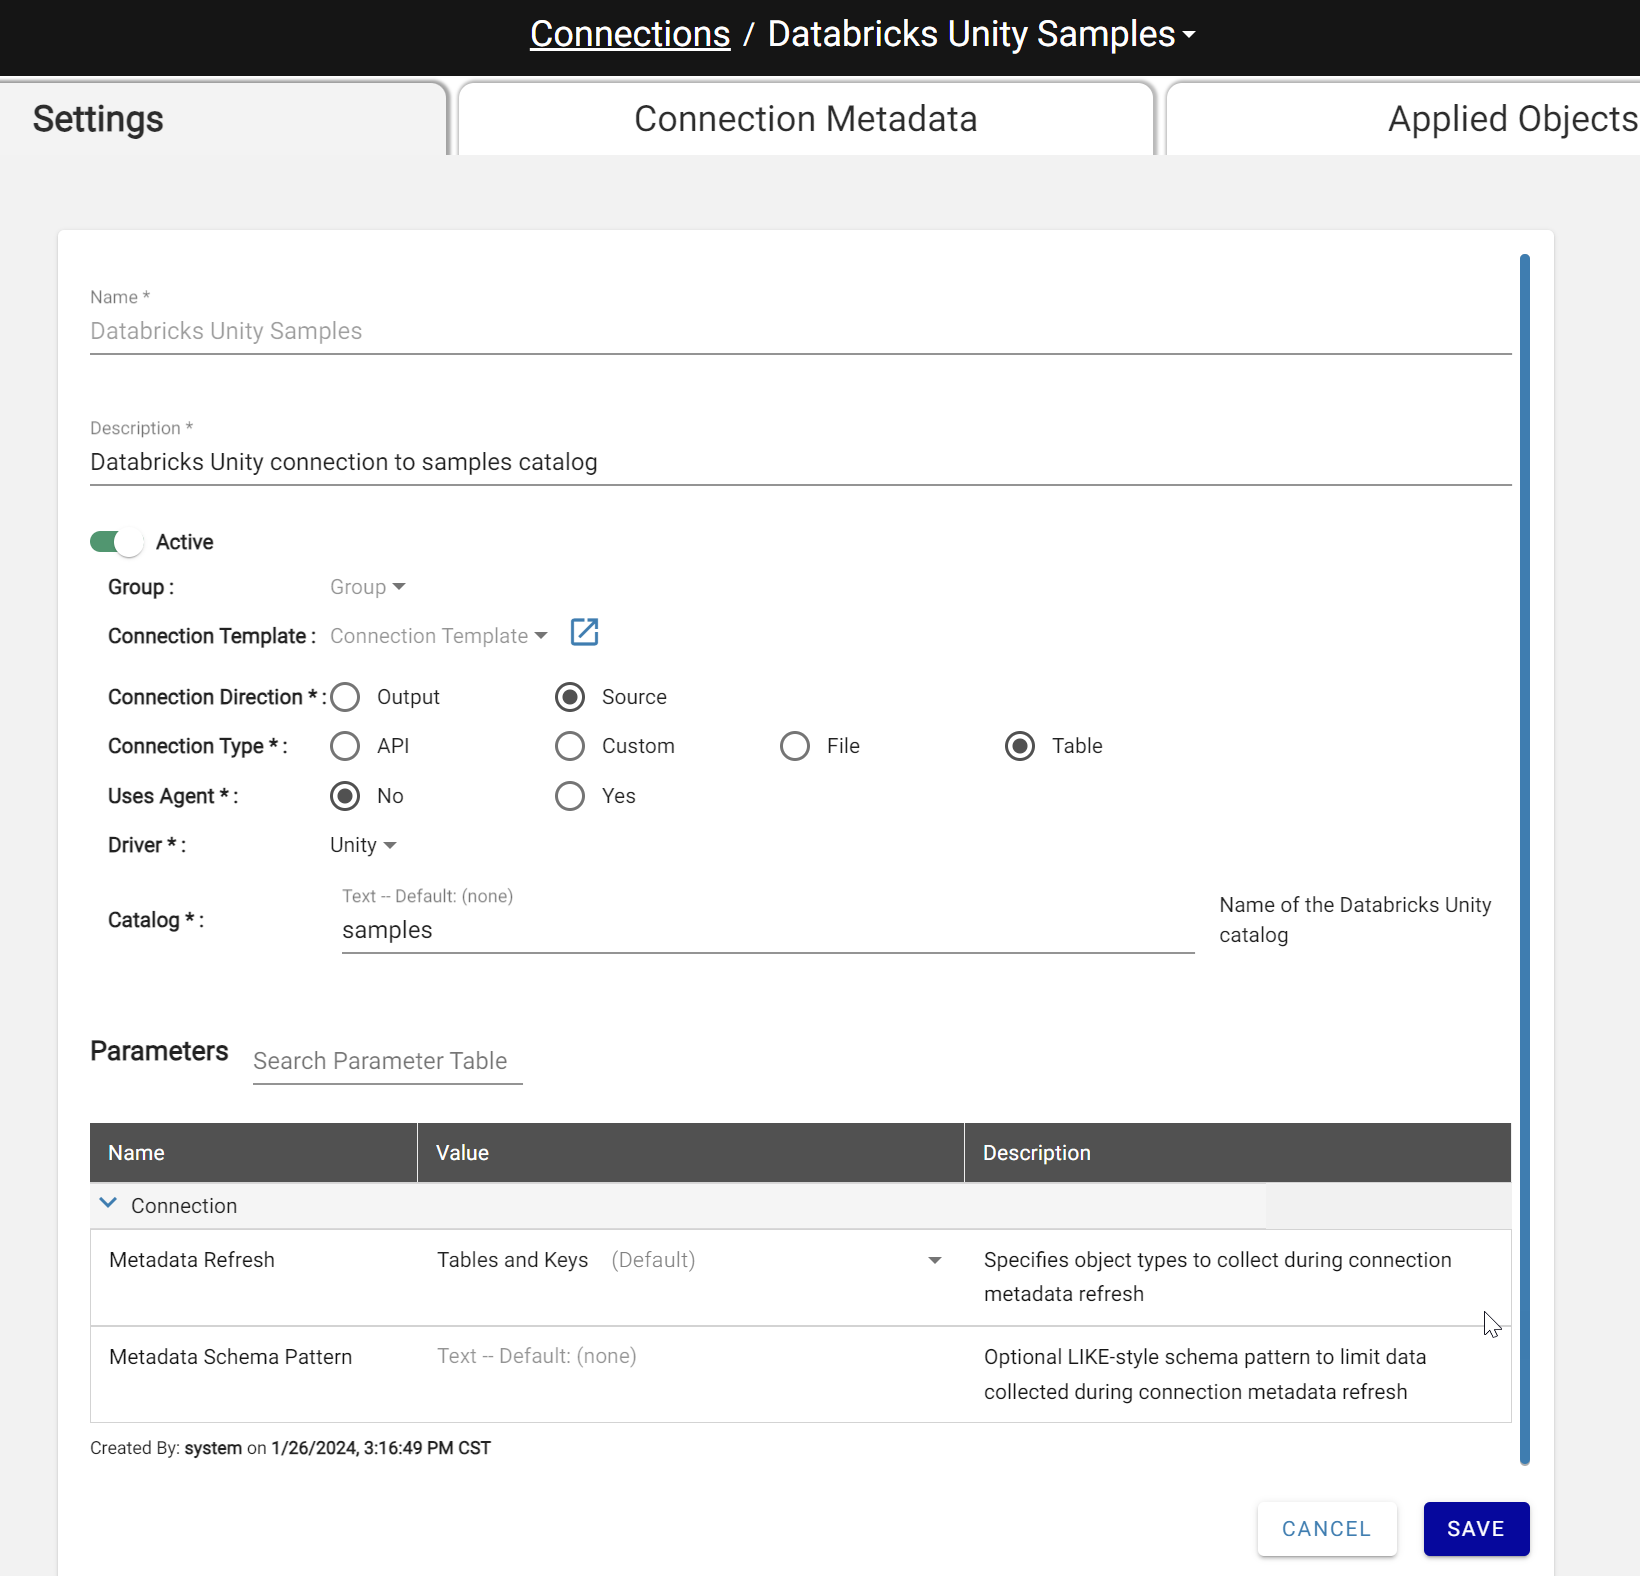Collapse the Connection parameter group
This screenshot has width=1640, height=1576.
point(108,1203)
